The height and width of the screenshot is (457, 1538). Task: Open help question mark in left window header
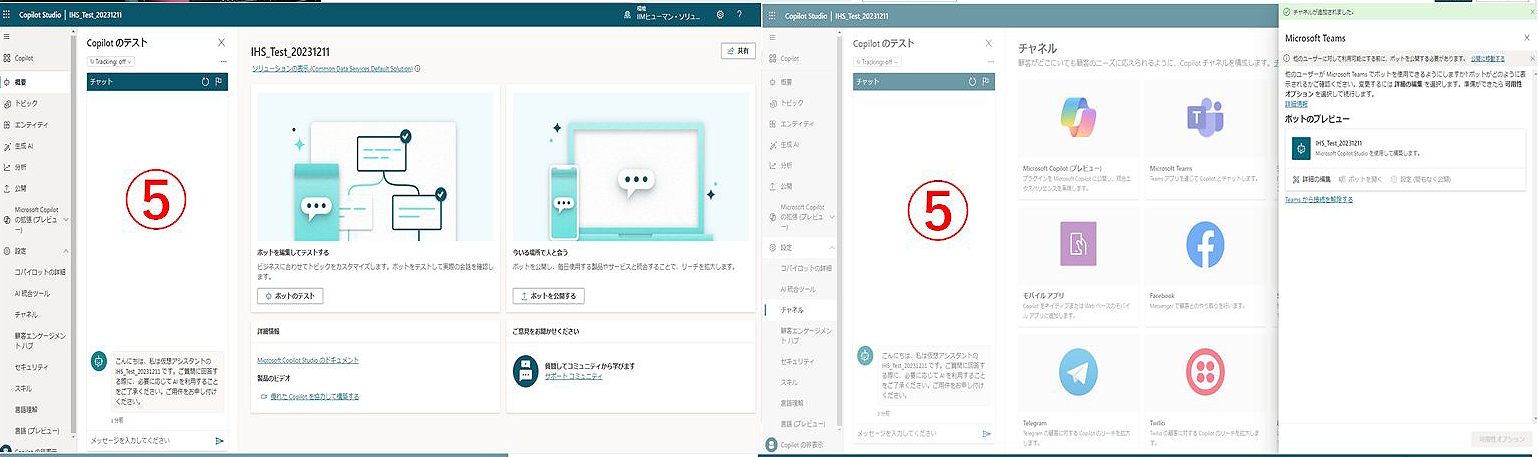pyautogui.click(x=740, y=15)
